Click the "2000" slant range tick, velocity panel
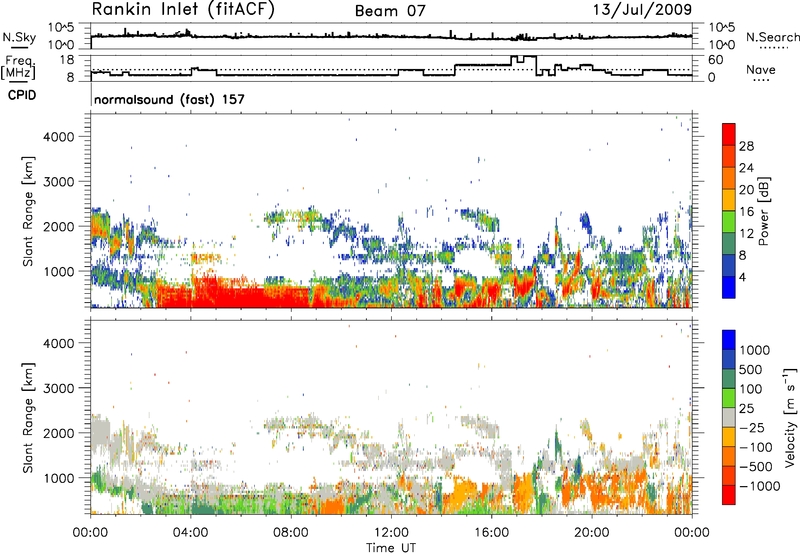Viewport: 800px width, 554px height. (58, 433)
